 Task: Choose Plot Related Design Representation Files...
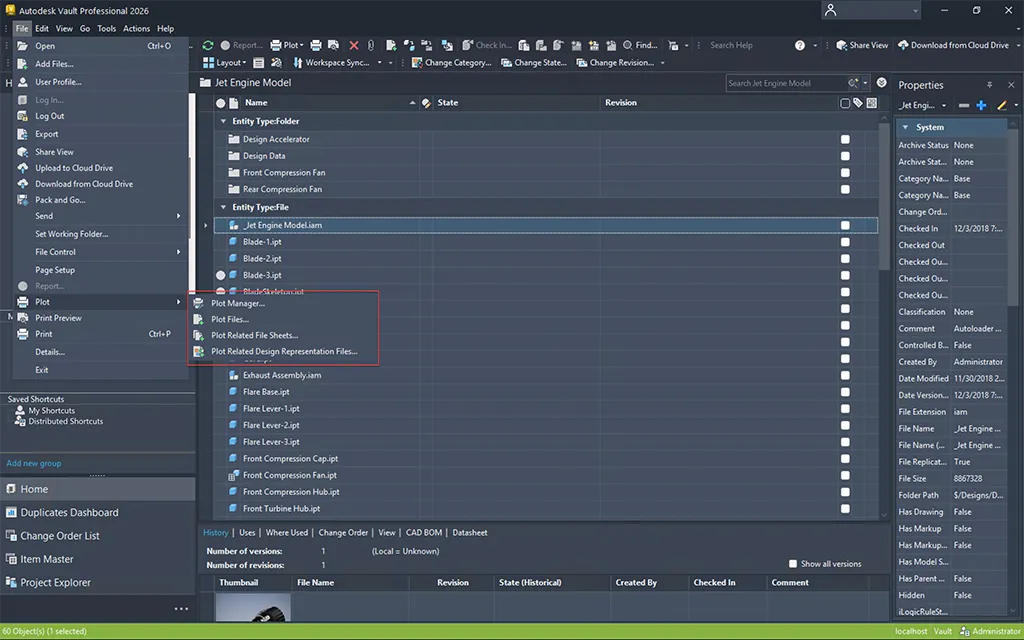[282, 351]
